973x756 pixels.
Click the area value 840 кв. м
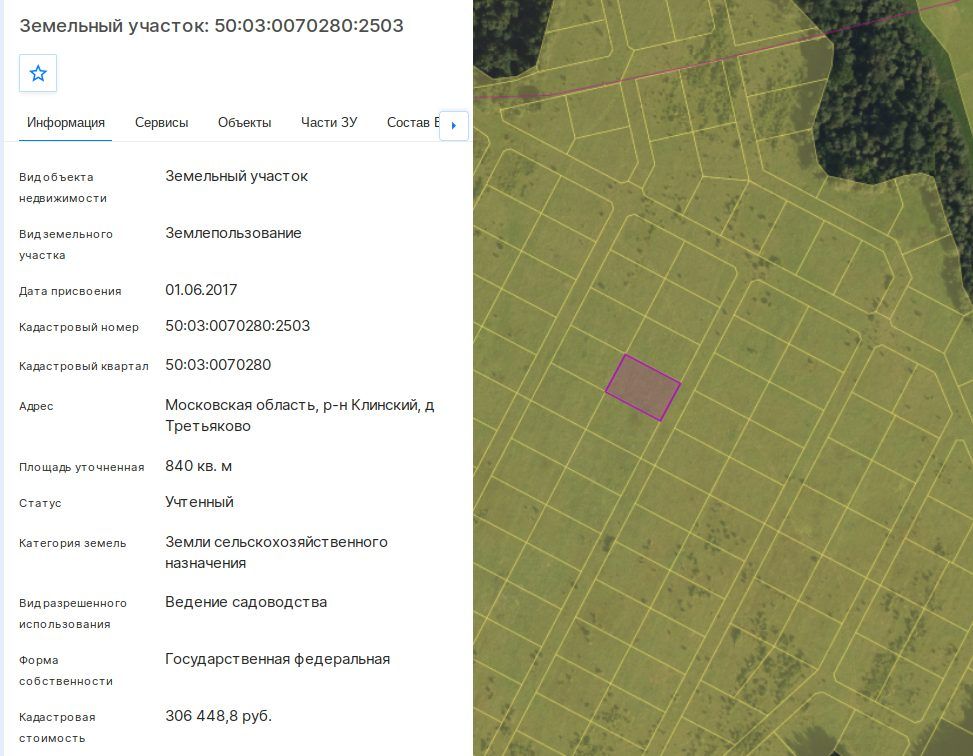199,466
